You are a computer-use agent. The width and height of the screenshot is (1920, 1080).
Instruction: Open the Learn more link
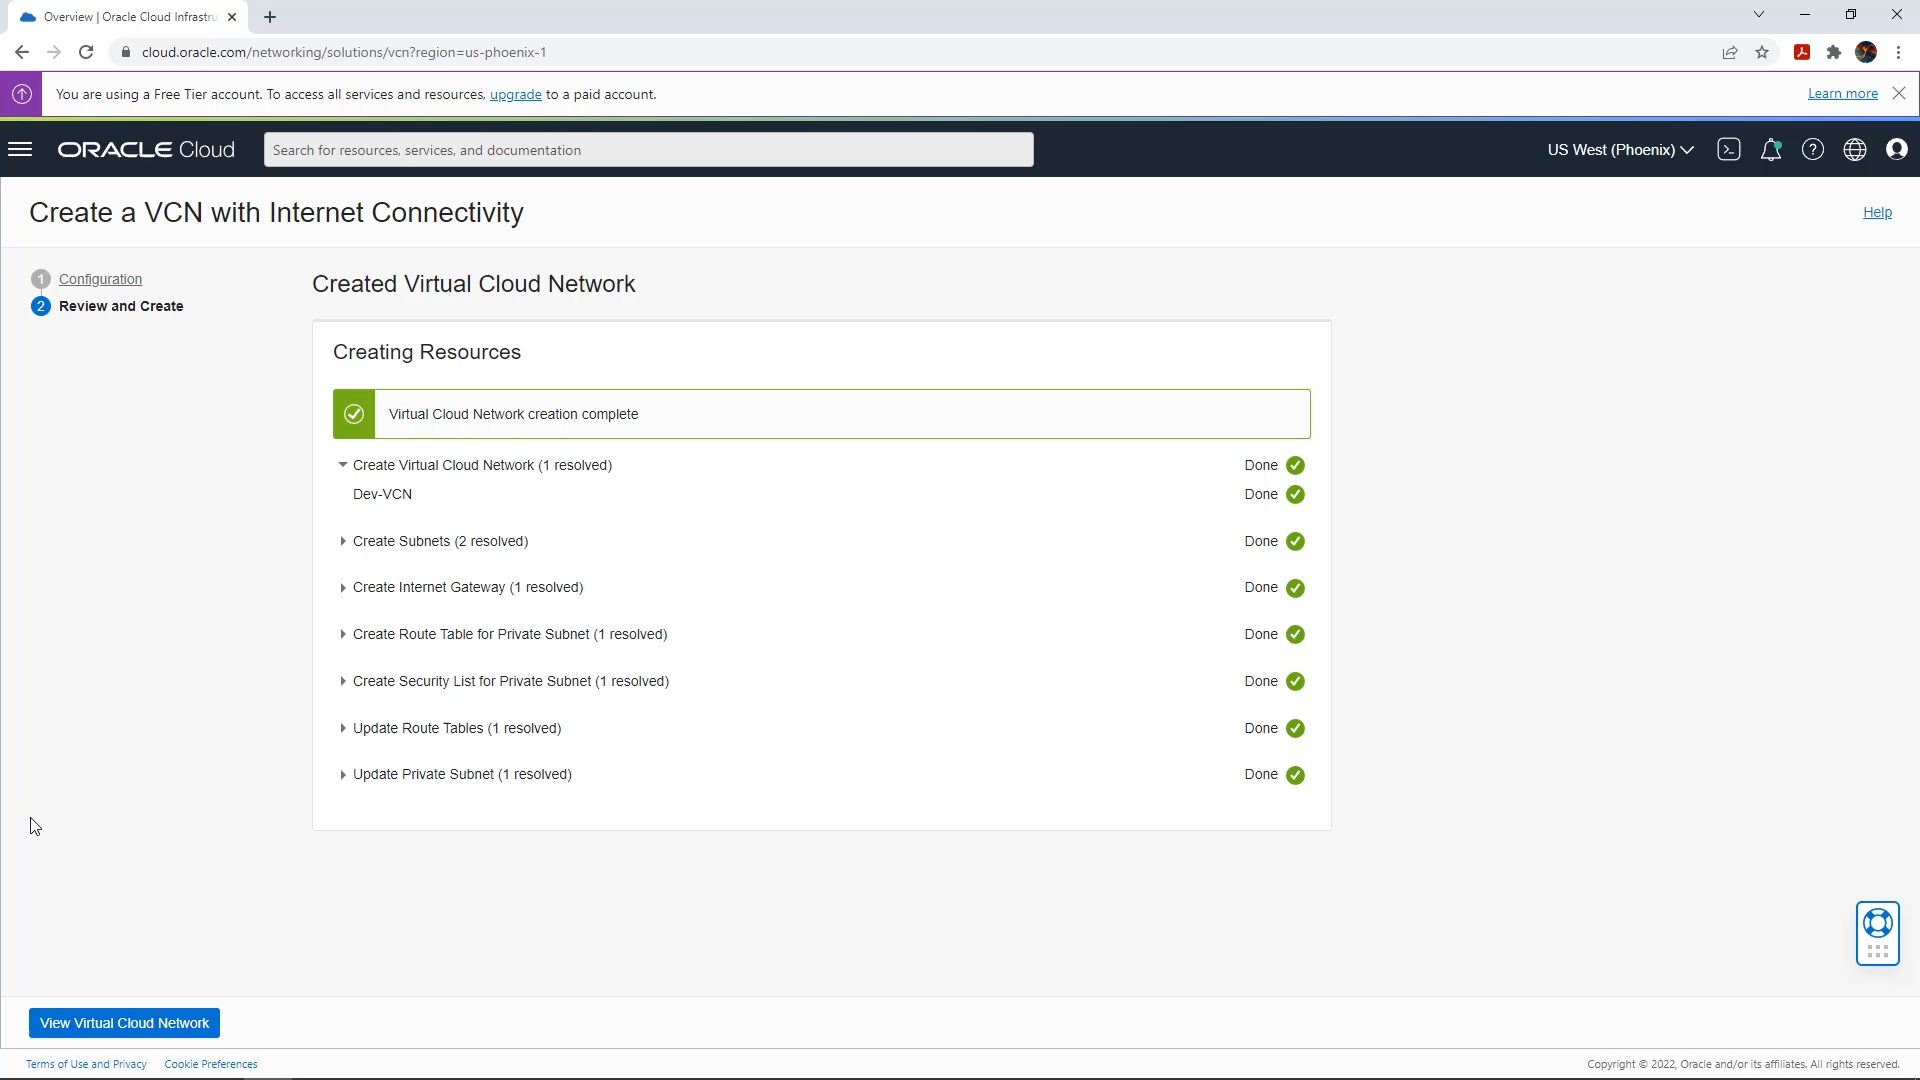1842,93
